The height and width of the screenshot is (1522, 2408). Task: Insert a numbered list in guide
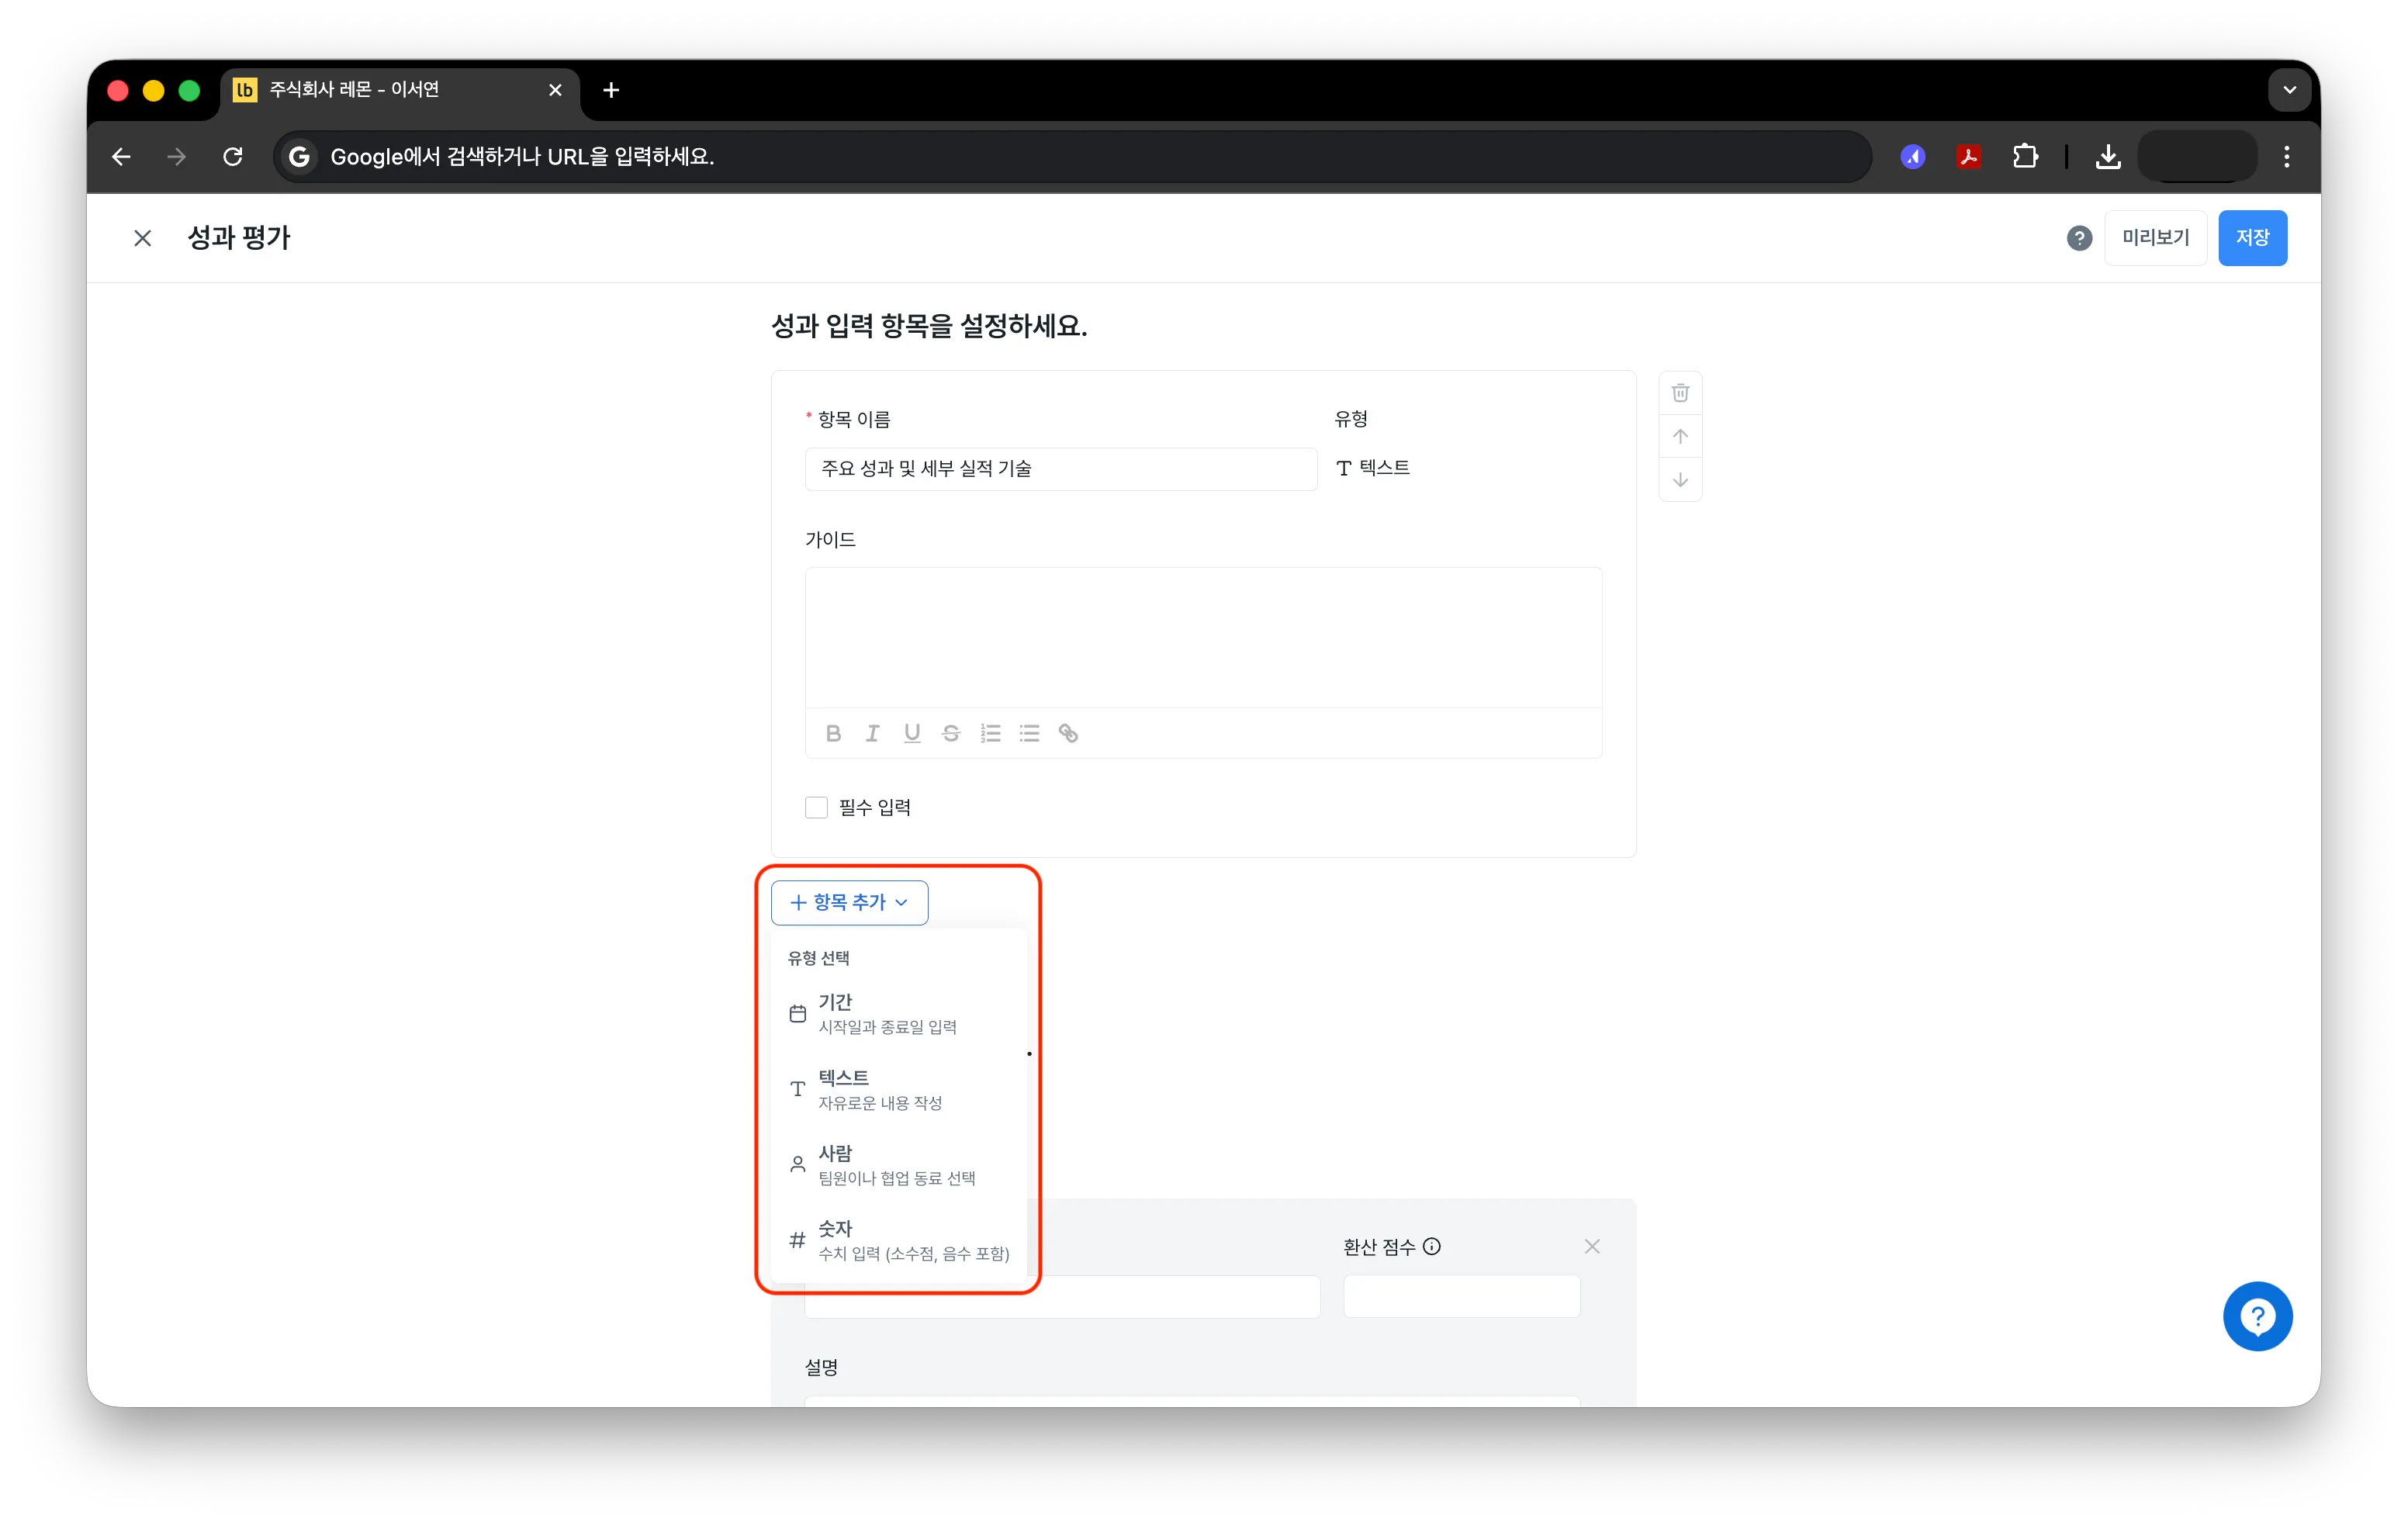coord(990,733)
